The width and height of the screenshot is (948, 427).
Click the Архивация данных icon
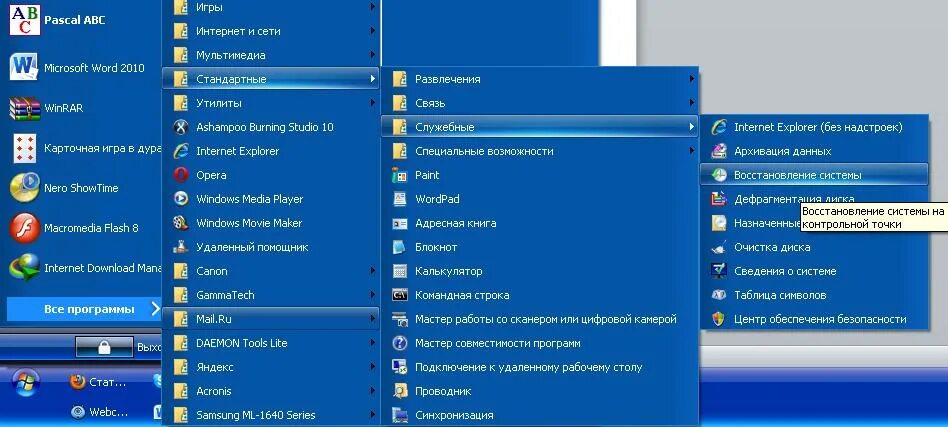tap(719, 151)
